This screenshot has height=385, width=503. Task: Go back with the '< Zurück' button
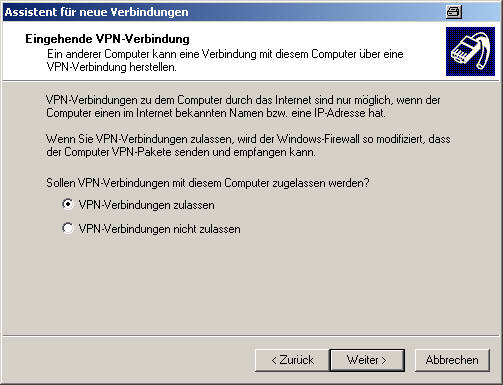click(x=292, y=360)
